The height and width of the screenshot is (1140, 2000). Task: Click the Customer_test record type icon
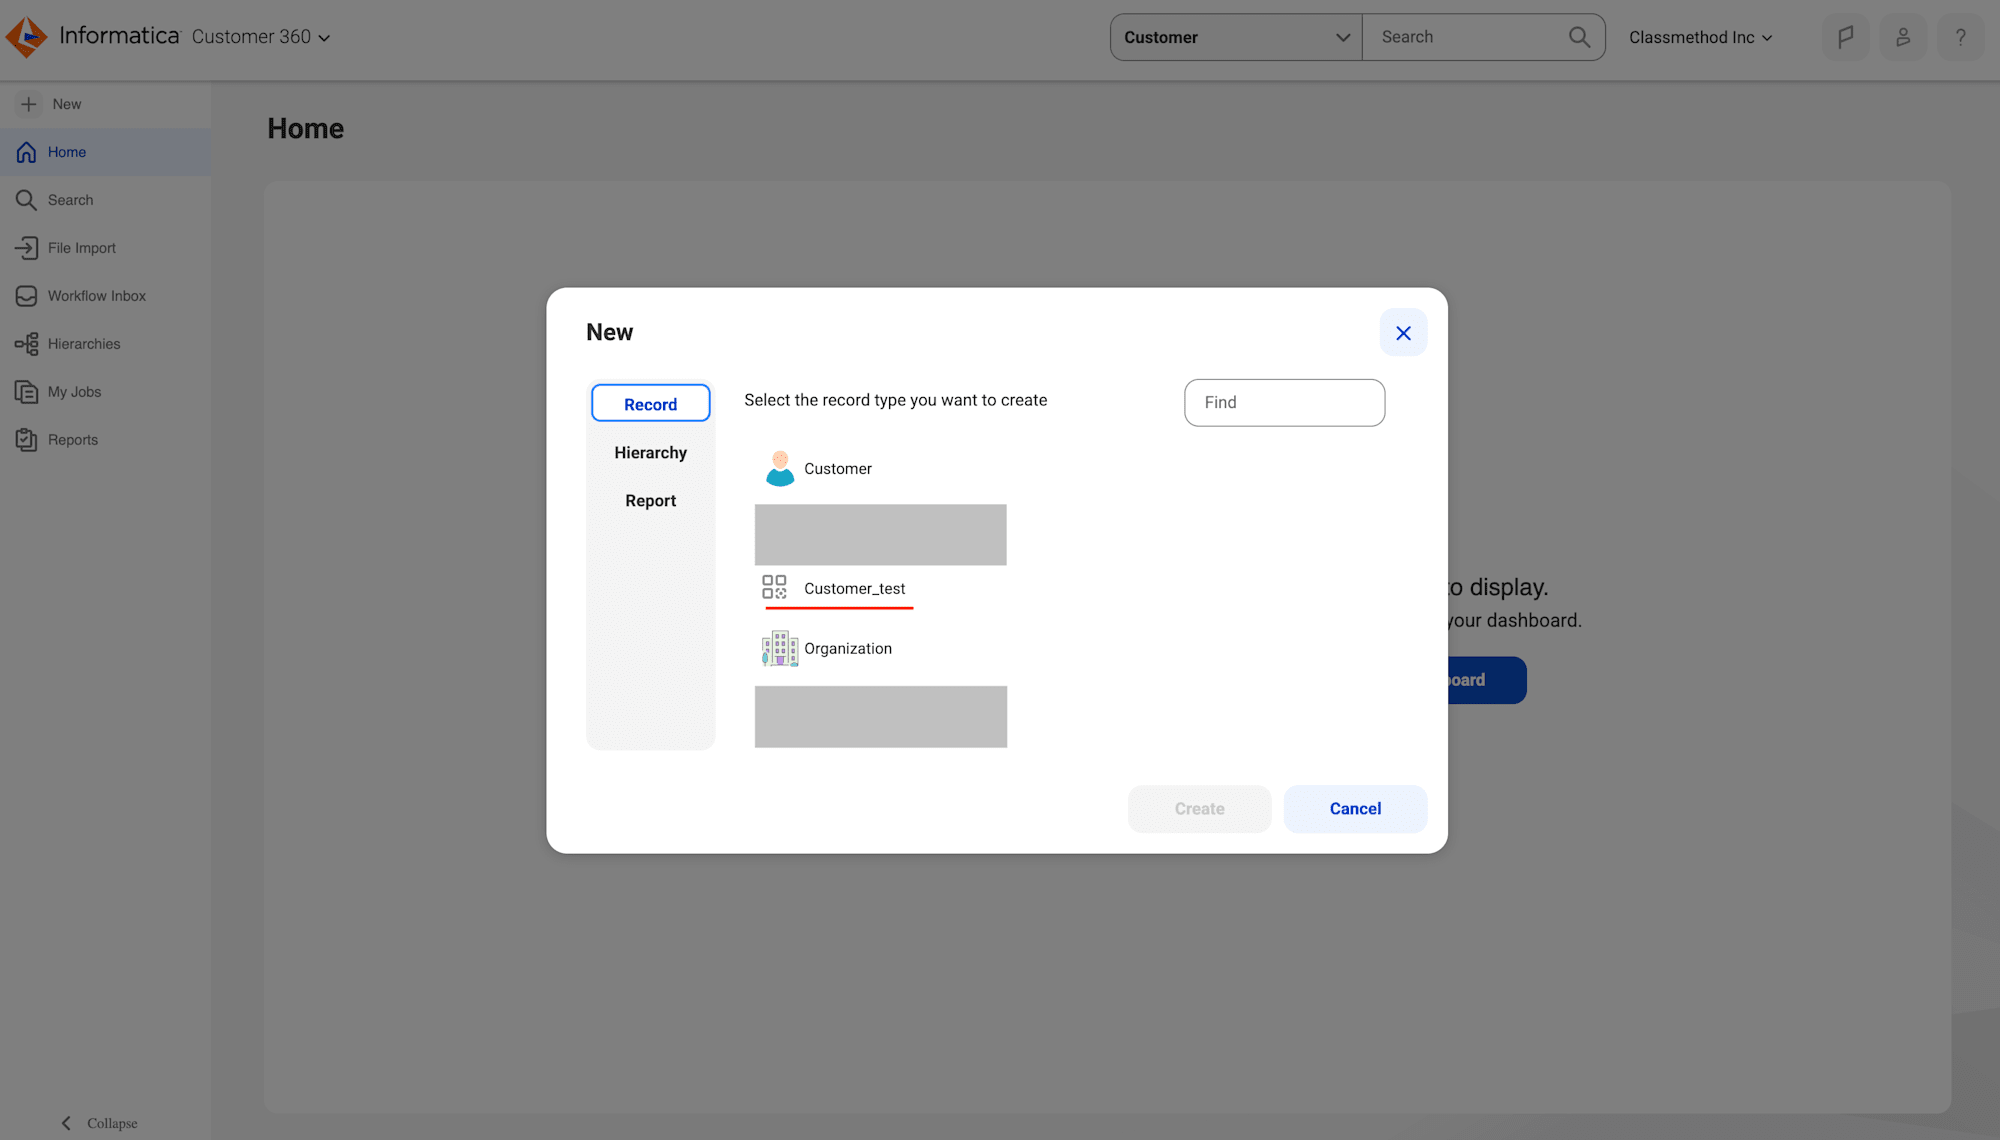click(x=775, y=586)
